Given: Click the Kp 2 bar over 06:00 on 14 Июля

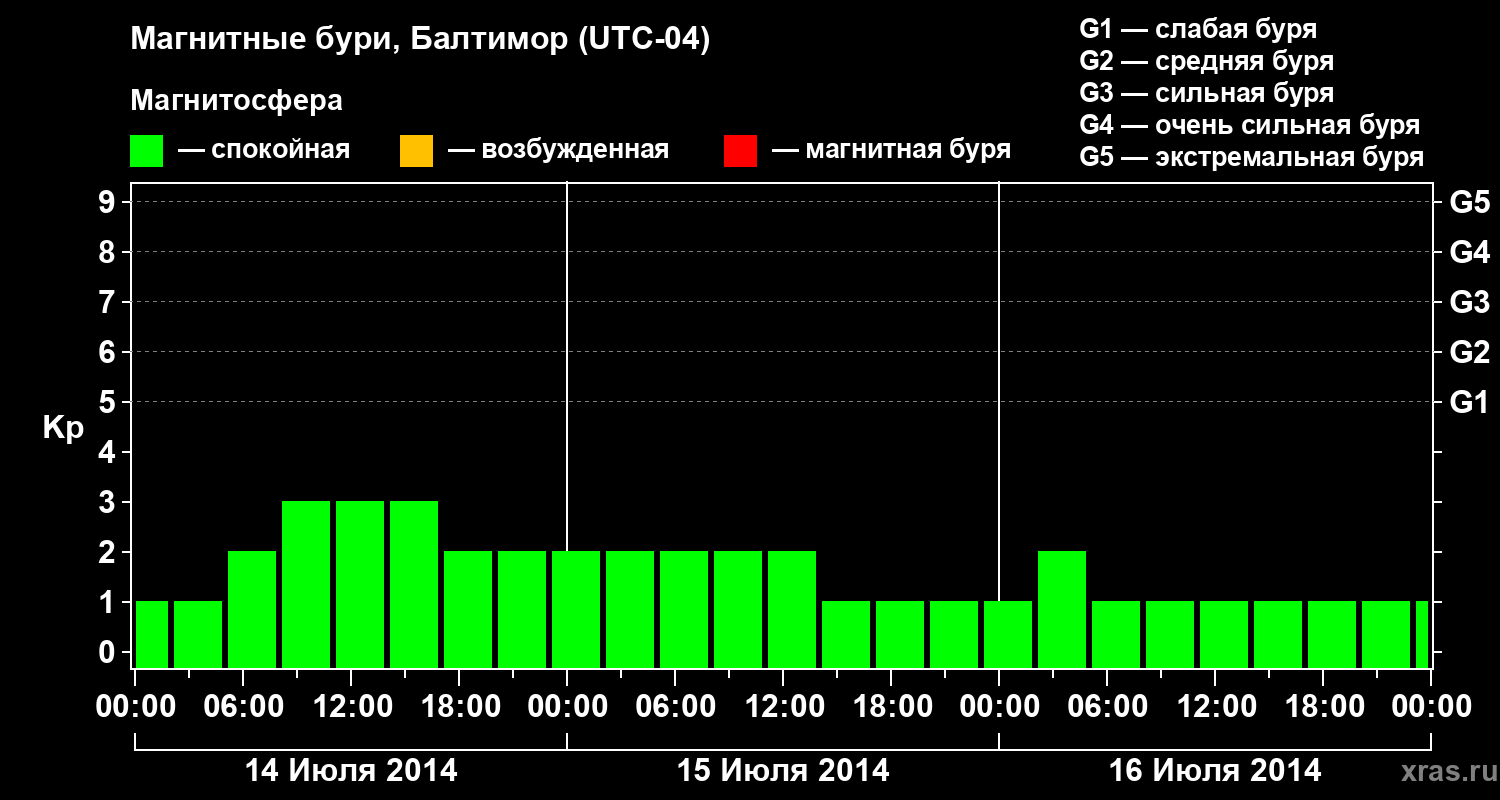Looking at the screenshot, I should pos(252,609).
